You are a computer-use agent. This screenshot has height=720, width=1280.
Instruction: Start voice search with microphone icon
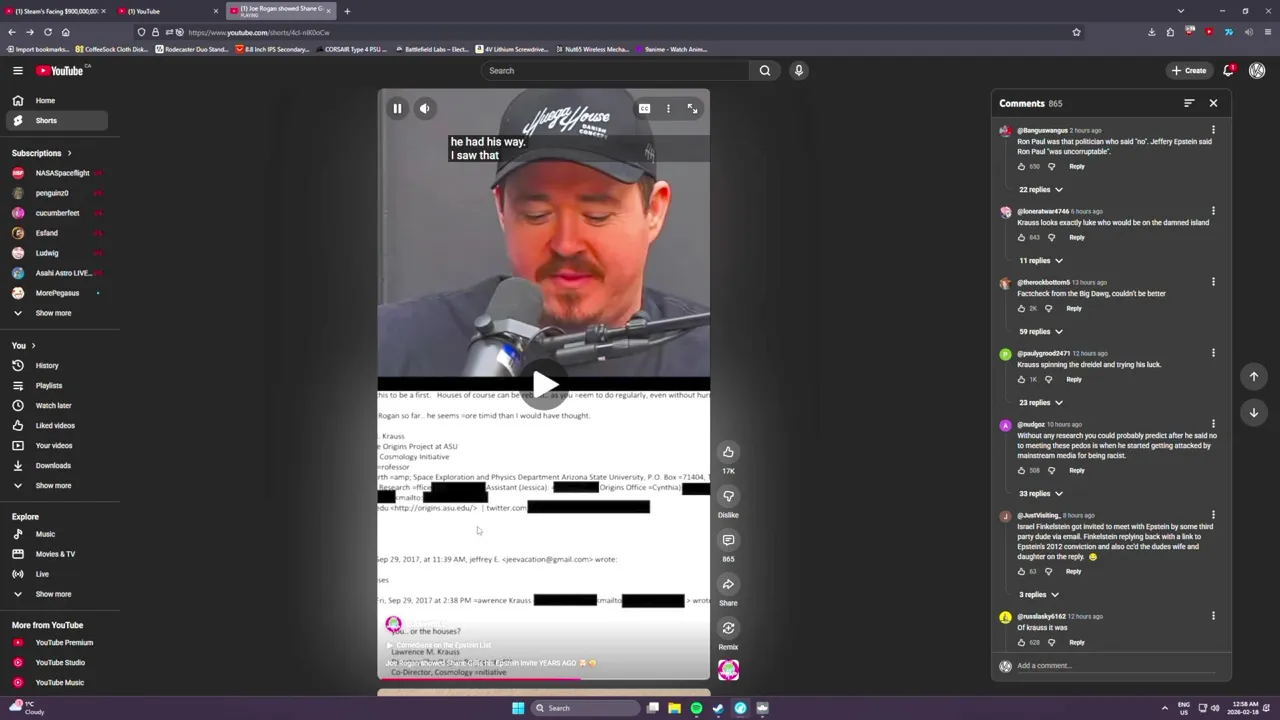pyautogui.click(x=798, y=70)
